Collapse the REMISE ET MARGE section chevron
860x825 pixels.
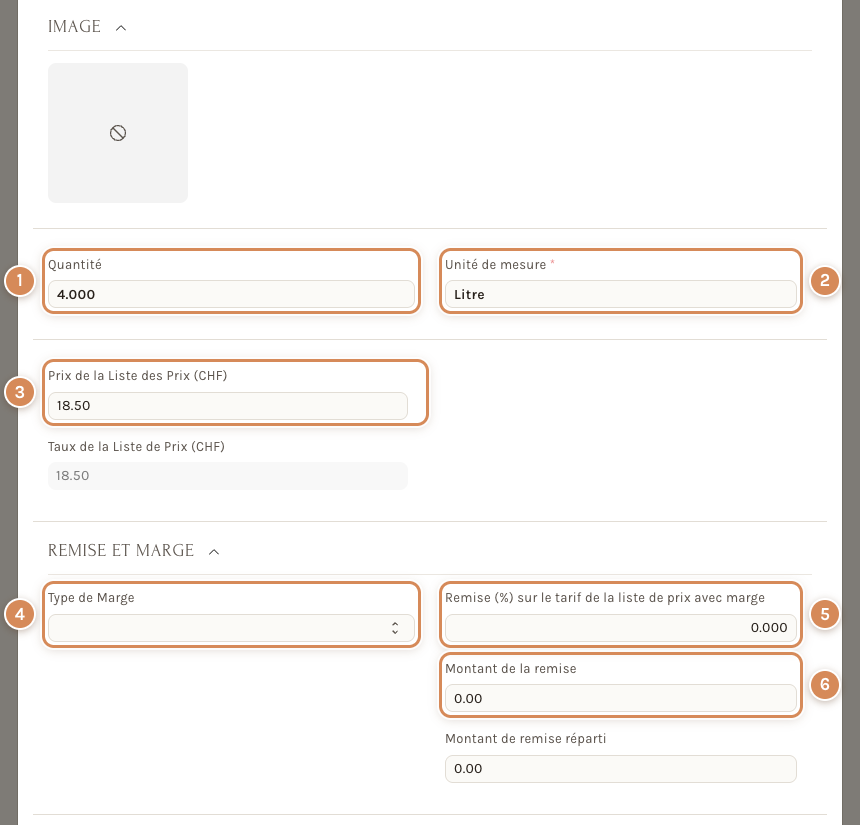tap(214, 552)
